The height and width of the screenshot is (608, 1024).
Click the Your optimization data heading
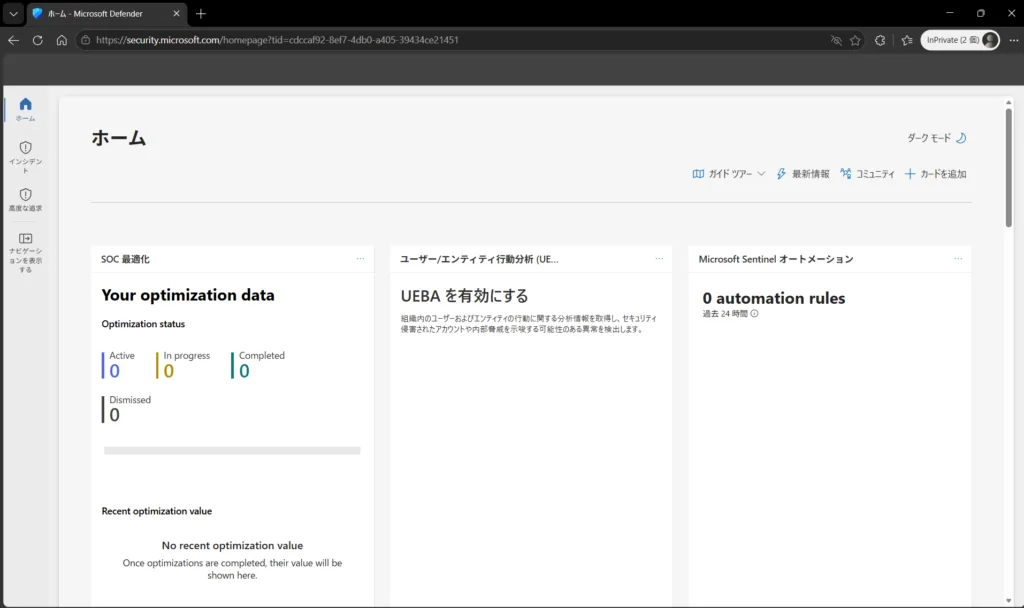188,295
